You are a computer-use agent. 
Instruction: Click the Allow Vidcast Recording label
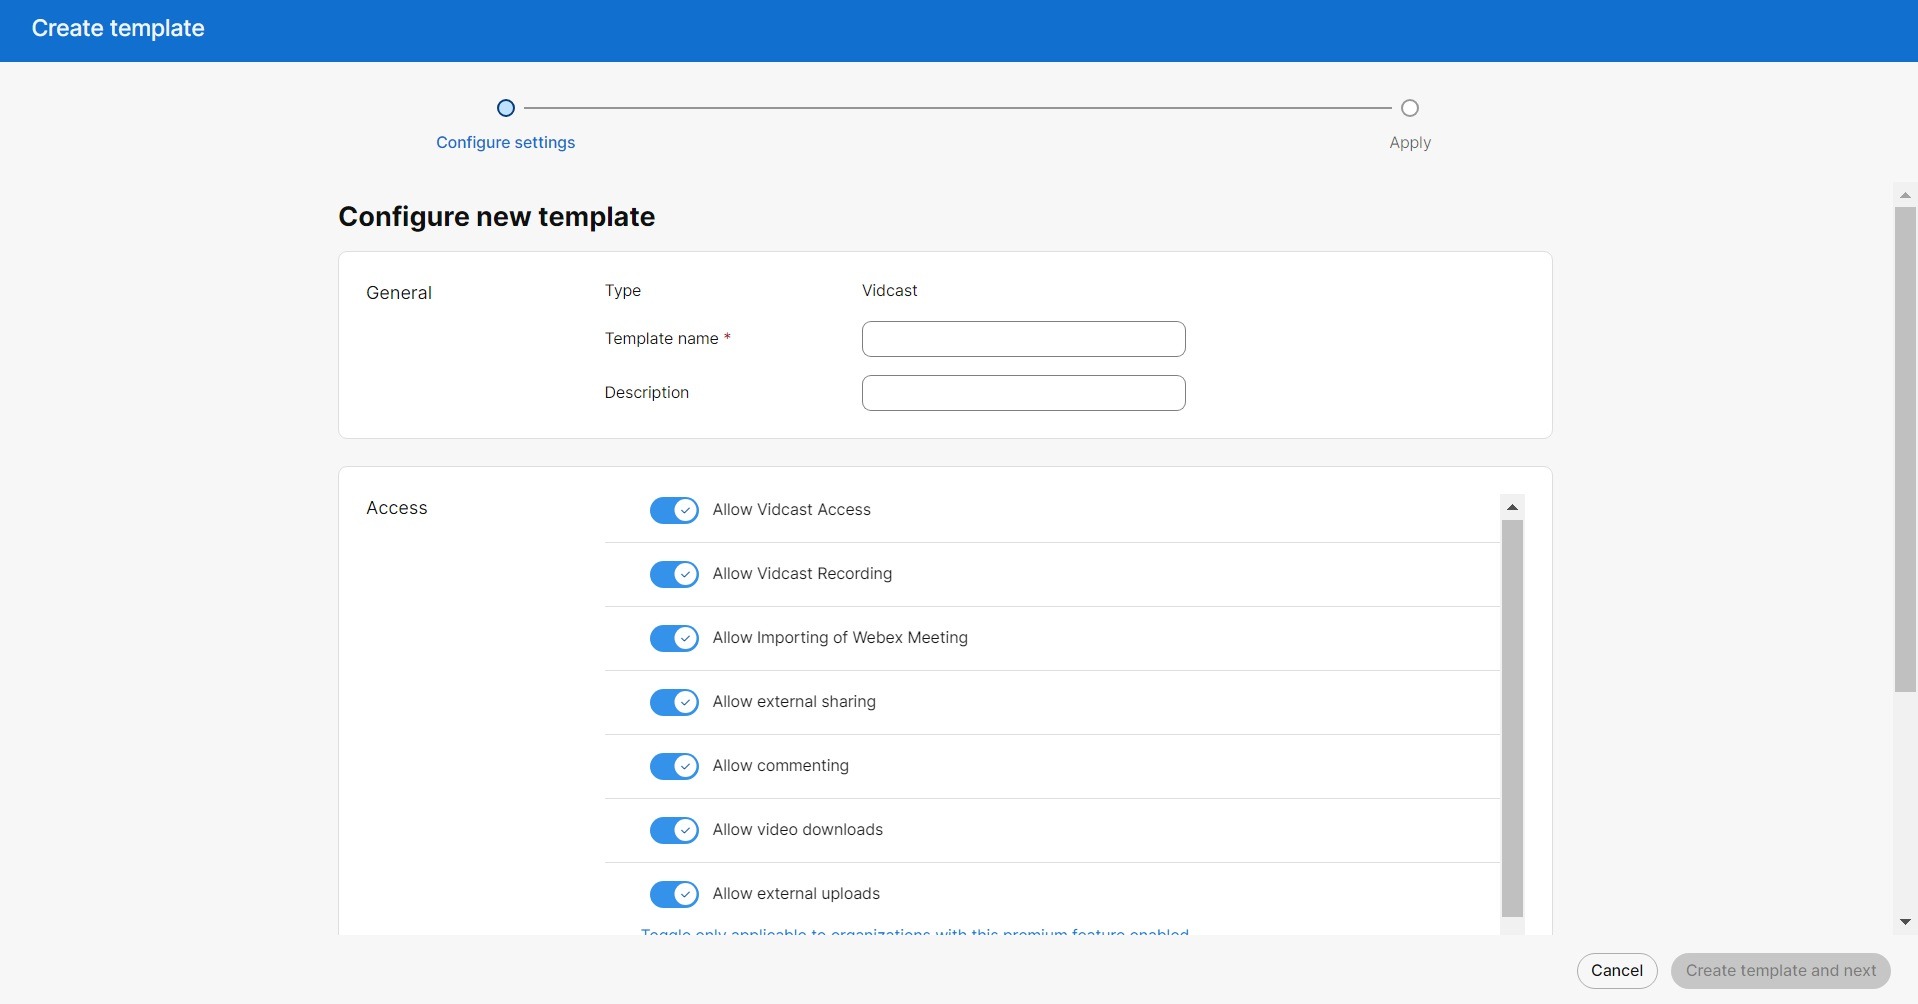[802, 573]
